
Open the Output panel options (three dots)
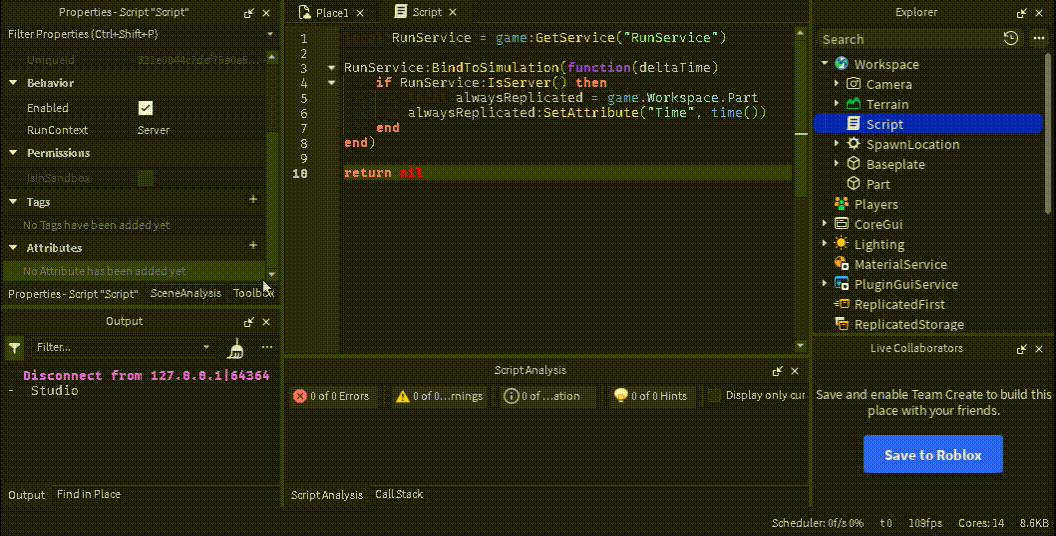pos(267,347)
